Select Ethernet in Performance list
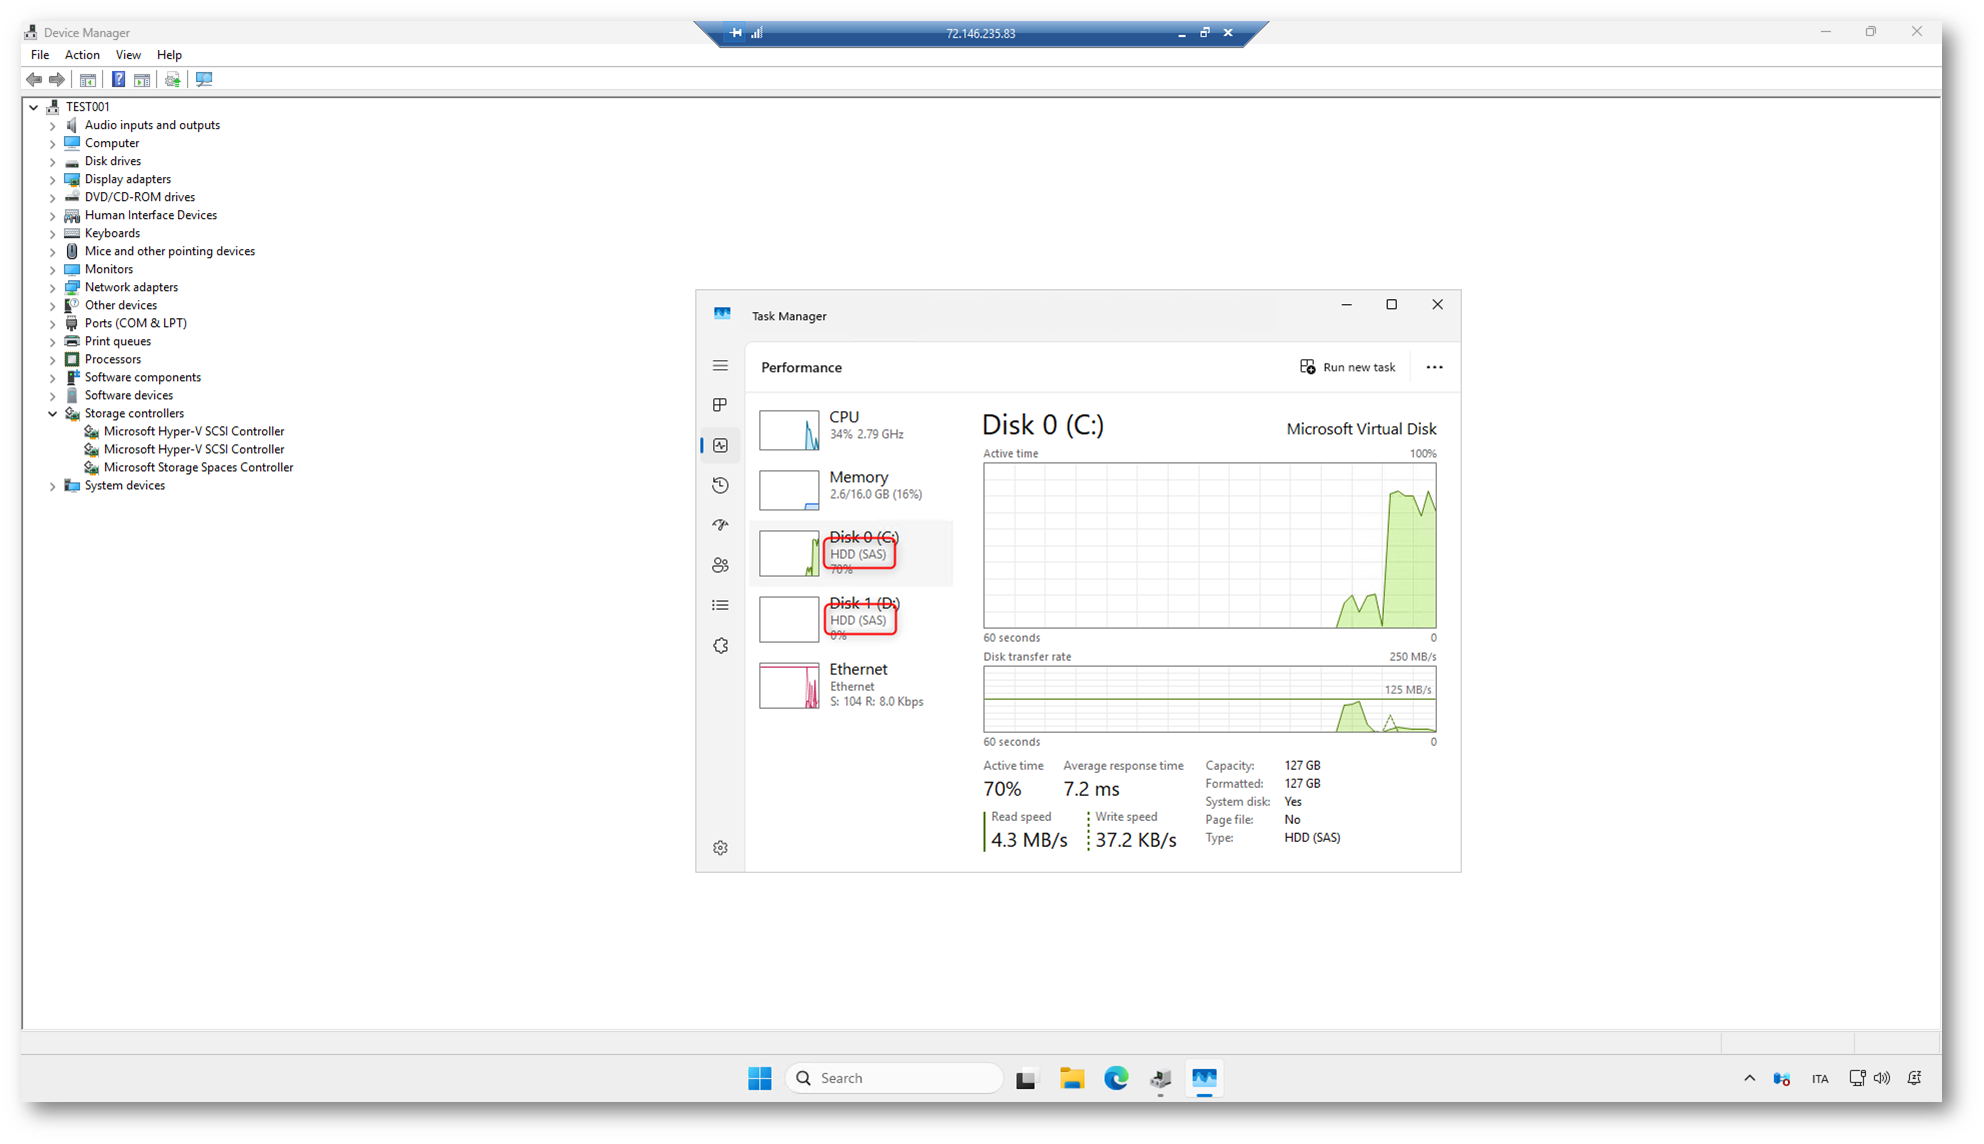This screenshot has height=1144, width=1984. coord(851,685)
